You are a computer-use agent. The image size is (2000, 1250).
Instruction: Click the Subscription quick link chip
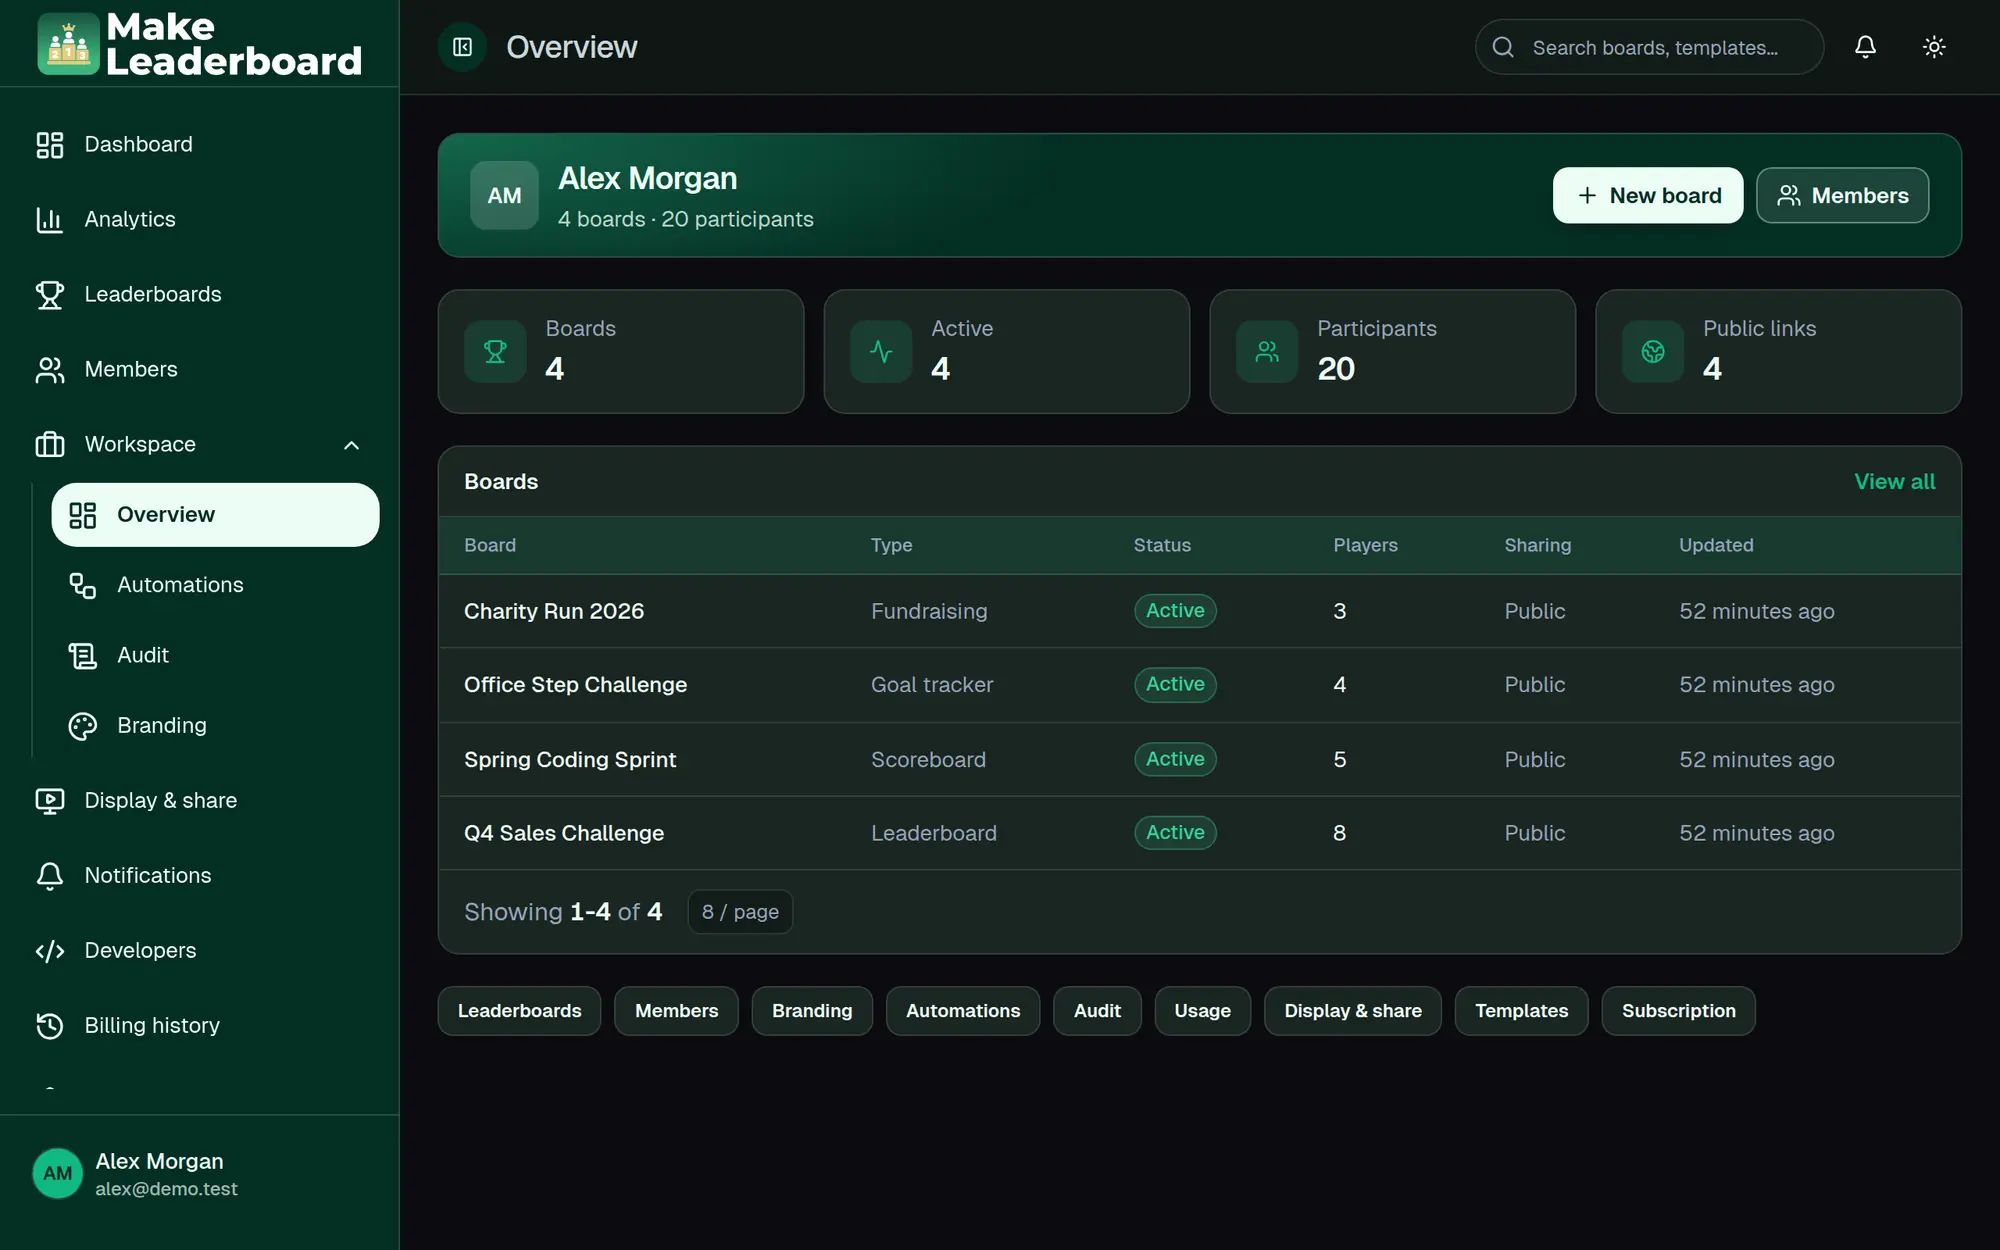pos(1678,1011)
